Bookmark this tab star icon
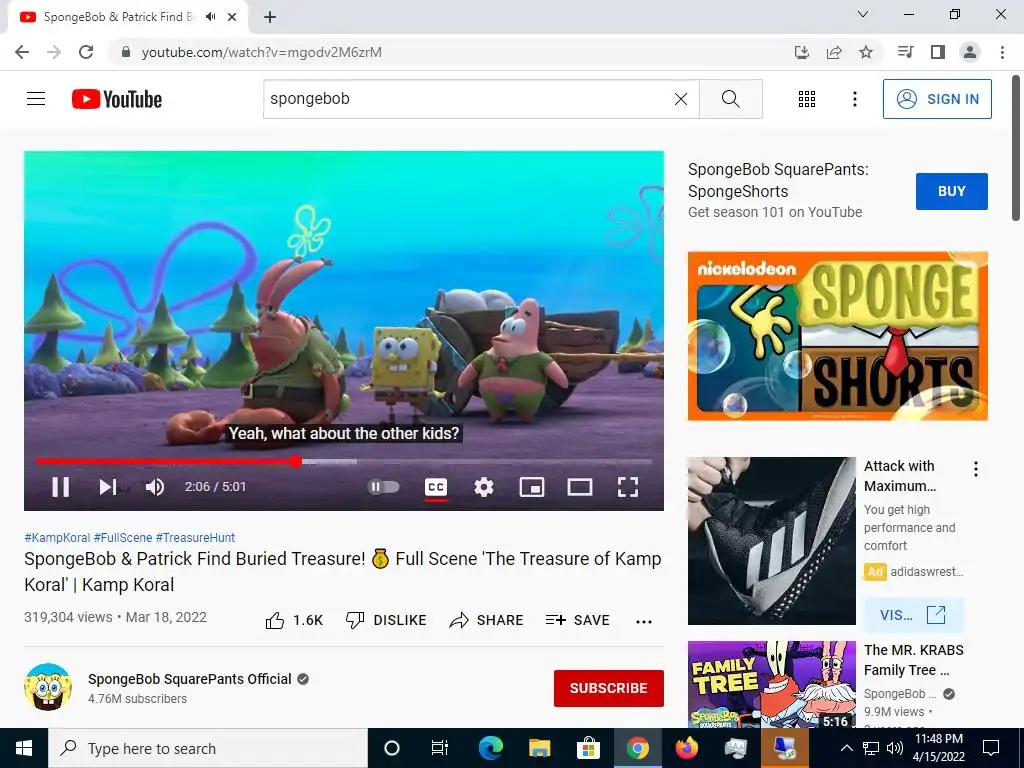 pyautogui.click(x=866, y=52)
